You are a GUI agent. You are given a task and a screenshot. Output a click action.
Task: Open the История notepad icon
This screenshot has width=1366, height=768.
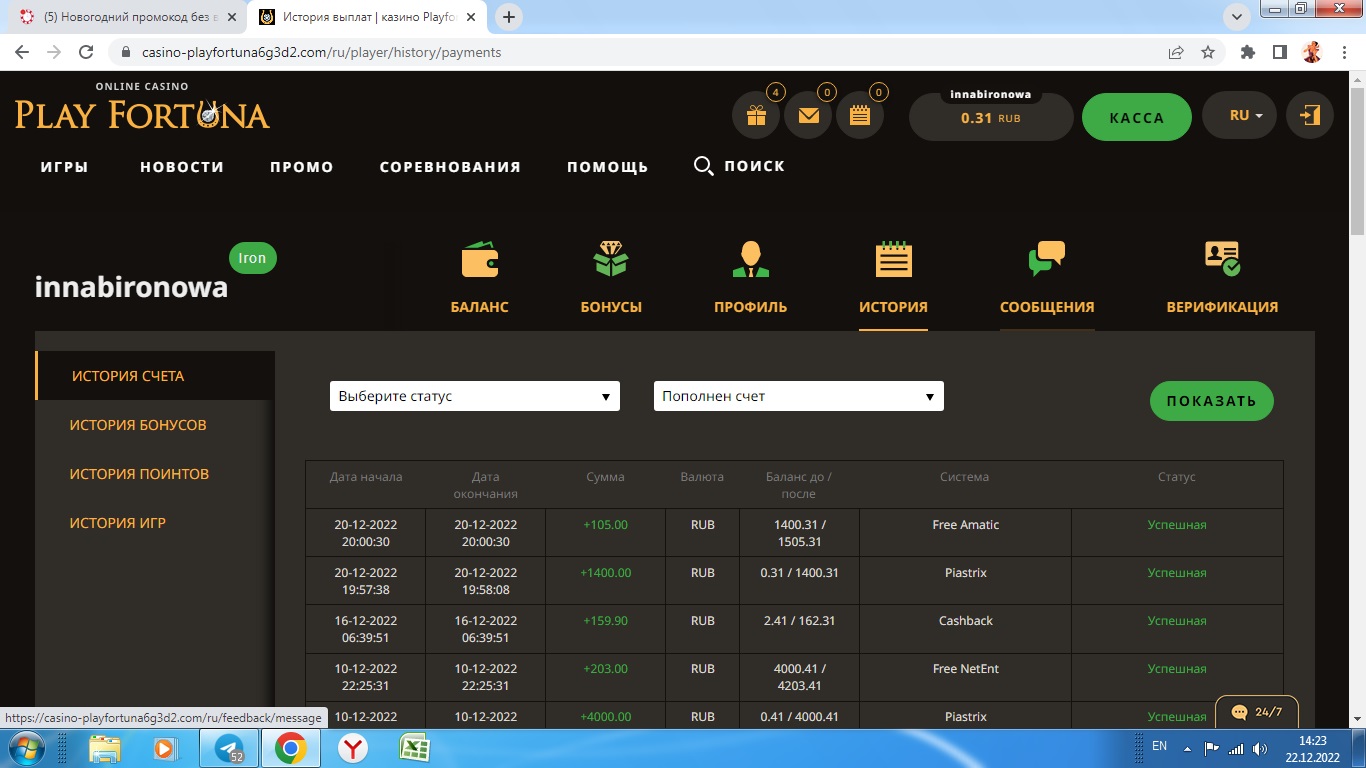893,259
